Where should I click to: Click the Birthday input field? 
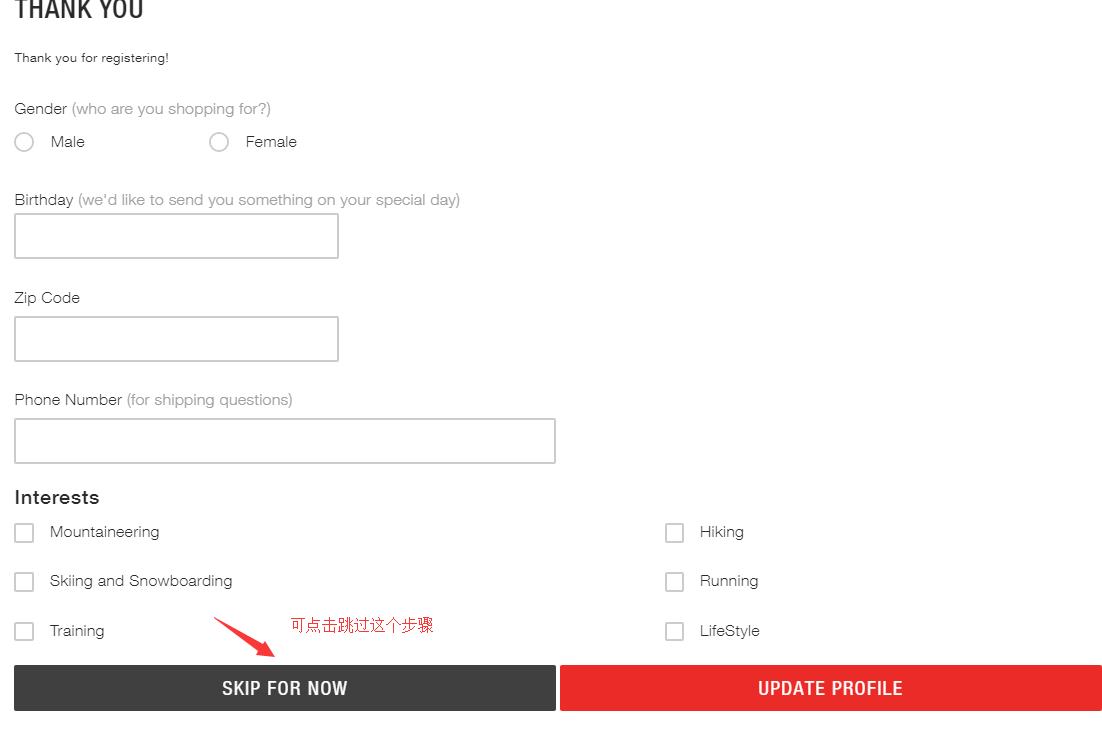(x=176, y=236)
